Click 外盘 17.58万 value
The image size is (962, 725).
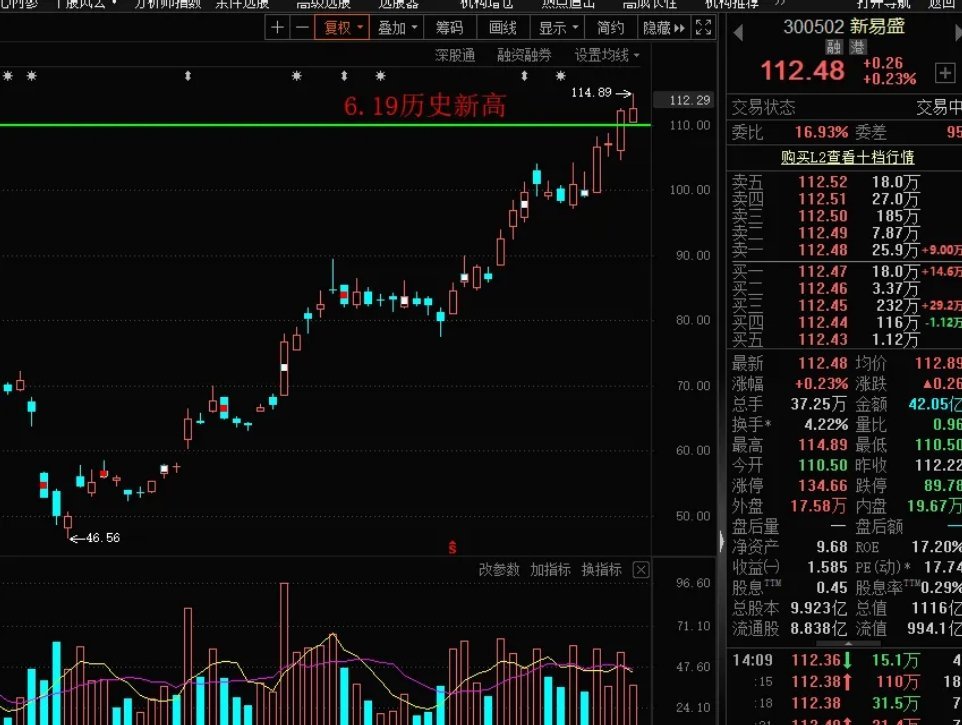(x=818, y=506)
